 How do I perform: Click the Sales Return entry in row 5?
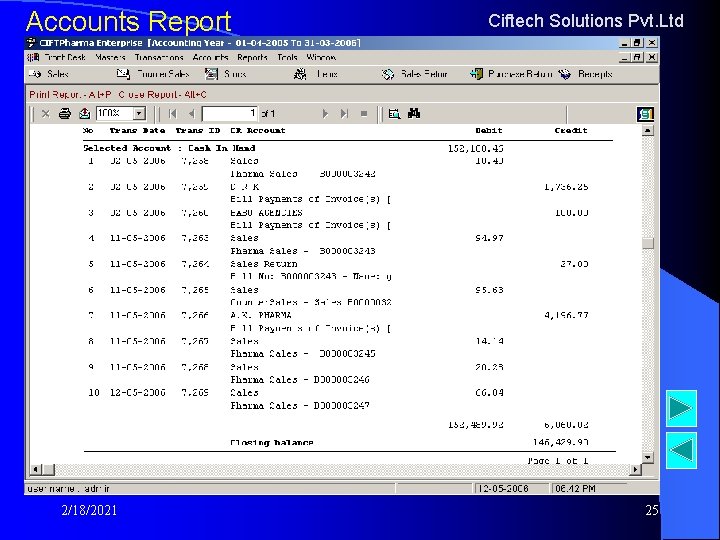click(264, 264)
